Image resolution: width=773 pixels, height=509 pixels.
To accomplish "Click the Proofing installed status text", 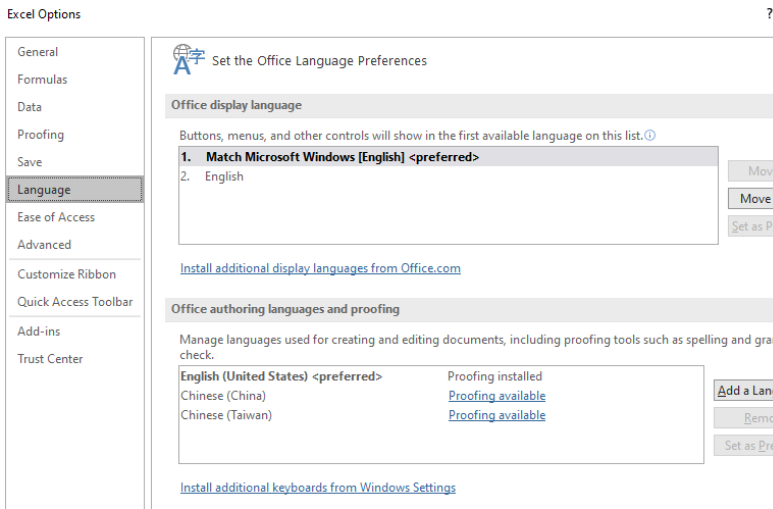I will 494,376.
